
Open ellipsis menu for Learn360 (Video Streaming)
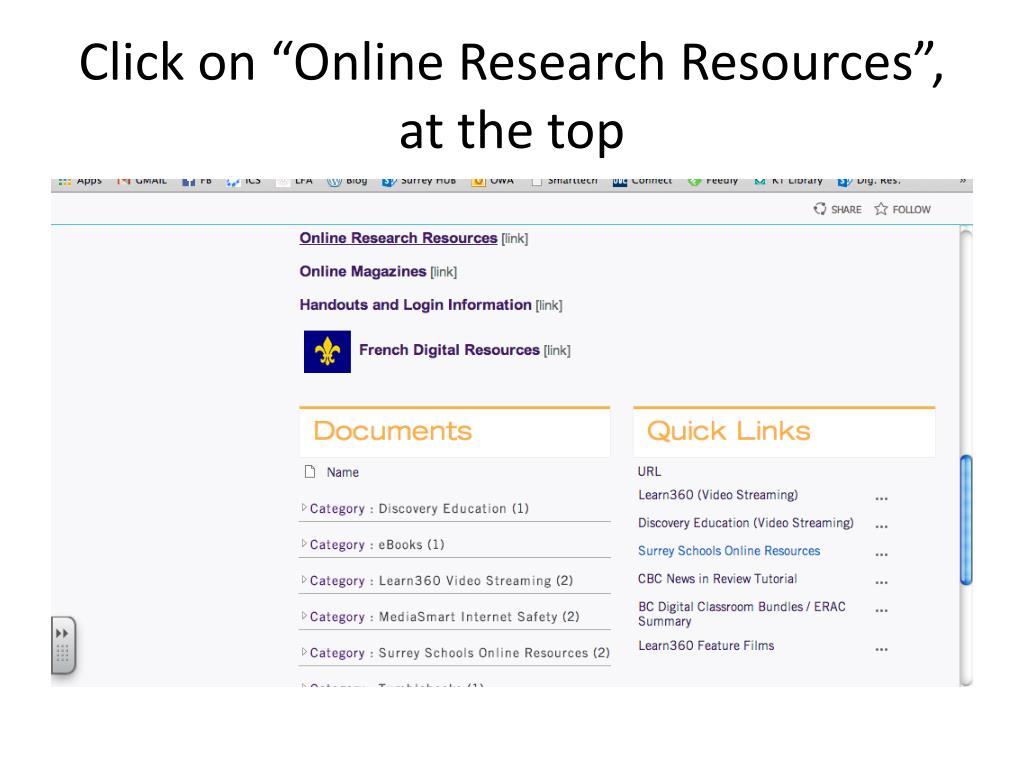881,499
